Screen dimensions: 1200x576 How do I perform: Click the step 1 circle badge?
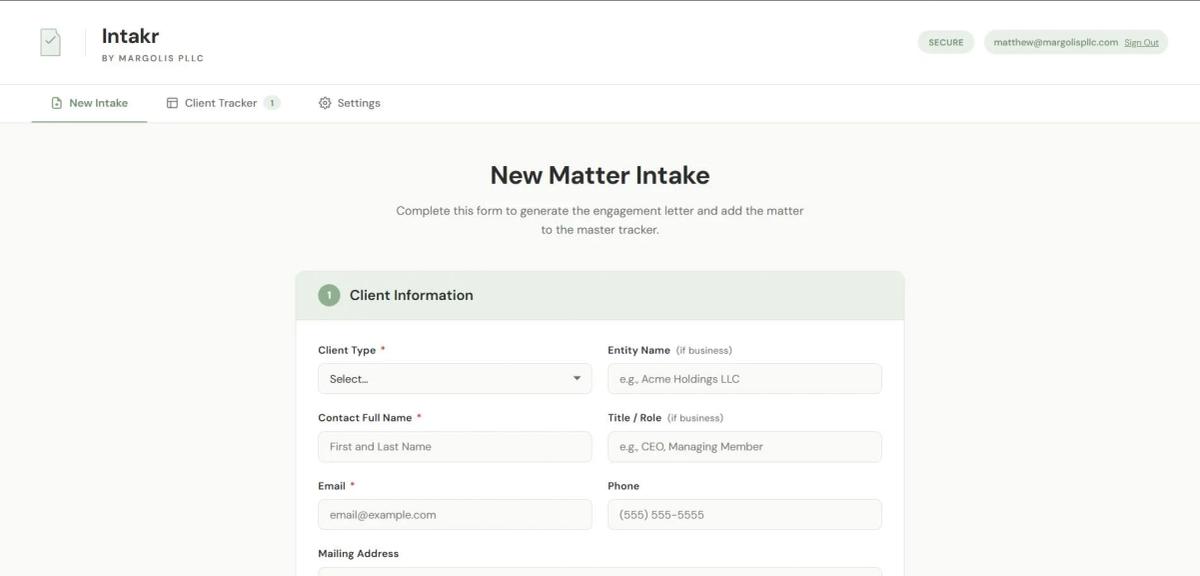coord(329,295)
